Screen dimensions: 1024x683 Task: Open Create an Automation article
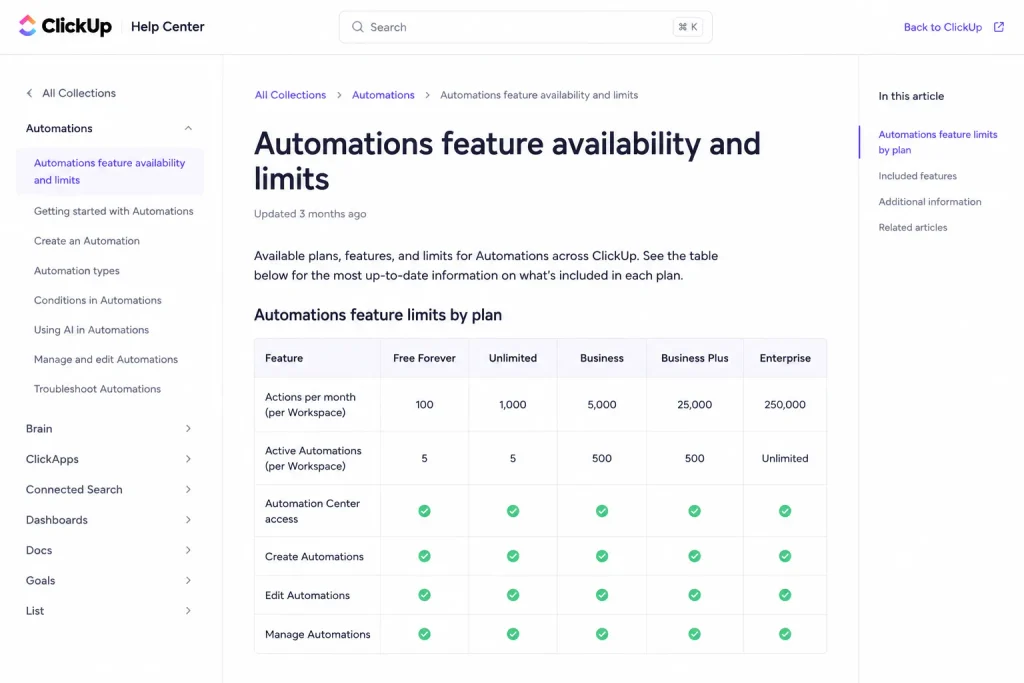87,241
